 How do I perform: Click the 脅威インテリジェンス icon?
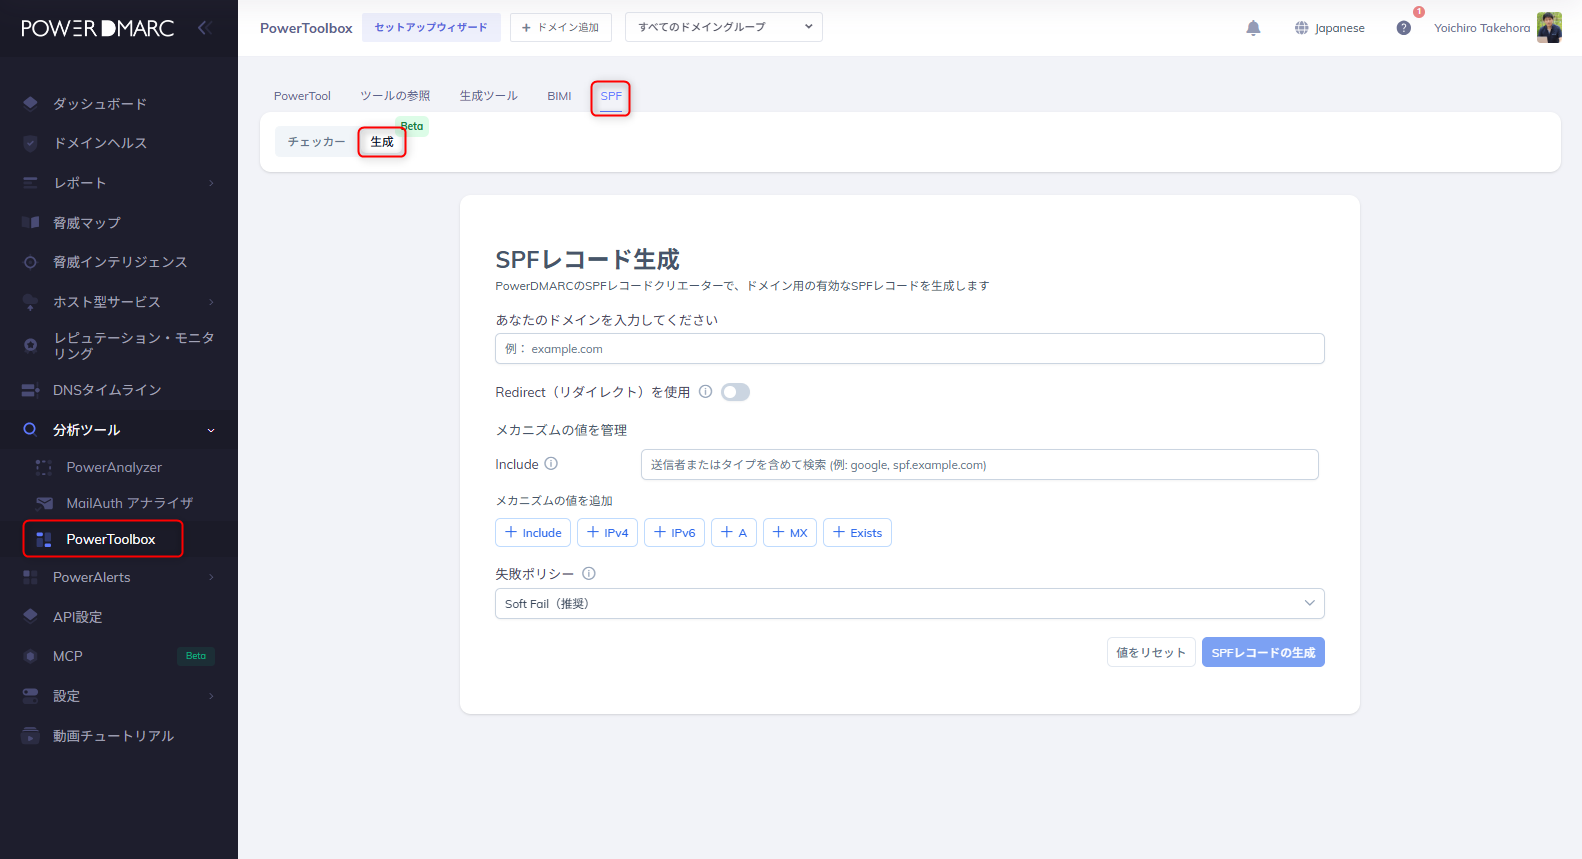point(30,262)
